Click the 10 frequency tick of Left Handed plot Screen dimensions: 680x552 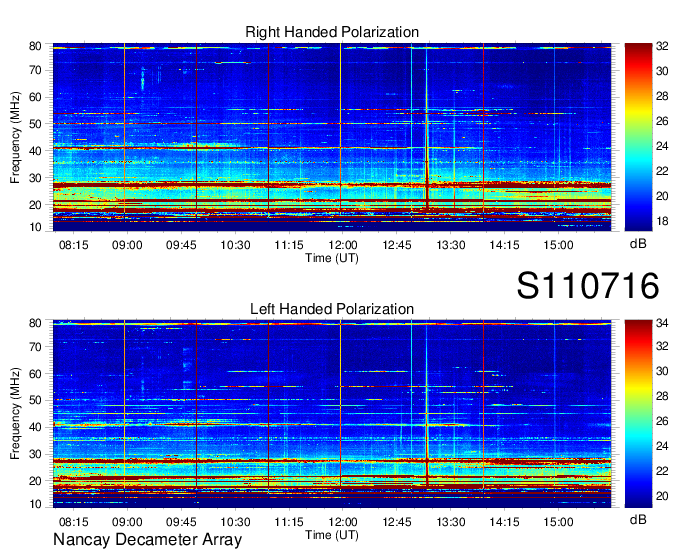[x=35, y=504]
